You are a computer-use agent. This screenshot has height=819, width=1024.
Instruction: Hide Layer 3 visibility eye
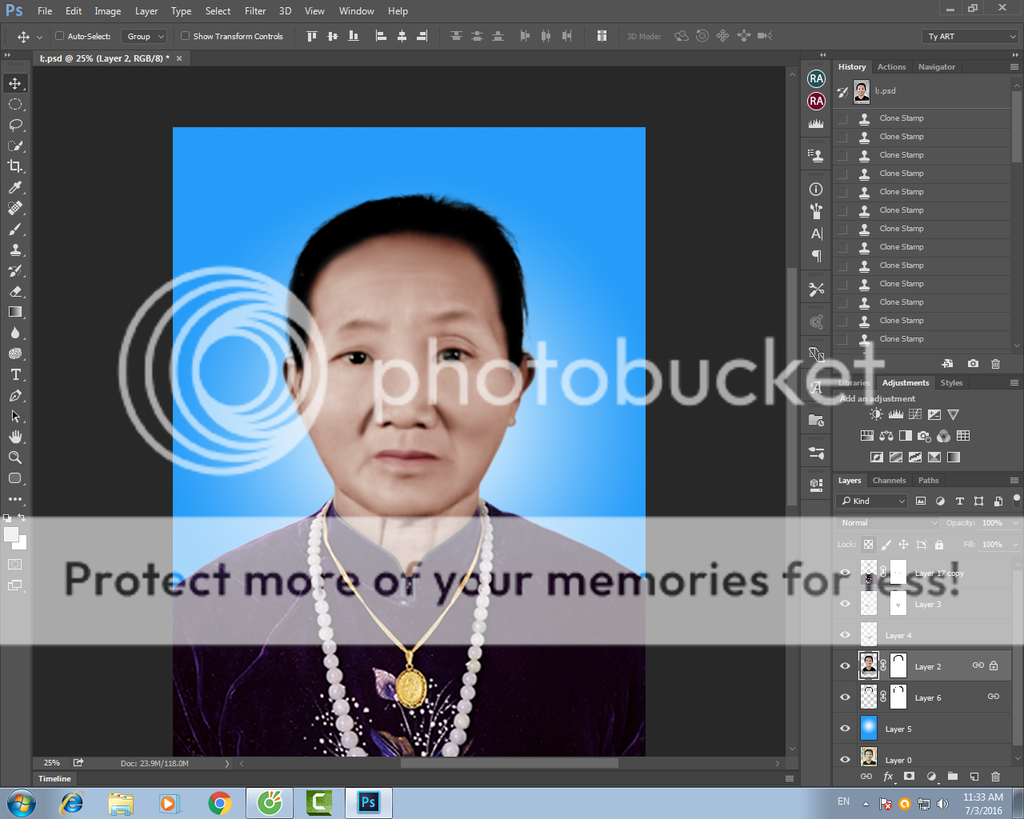pos(845,604)
